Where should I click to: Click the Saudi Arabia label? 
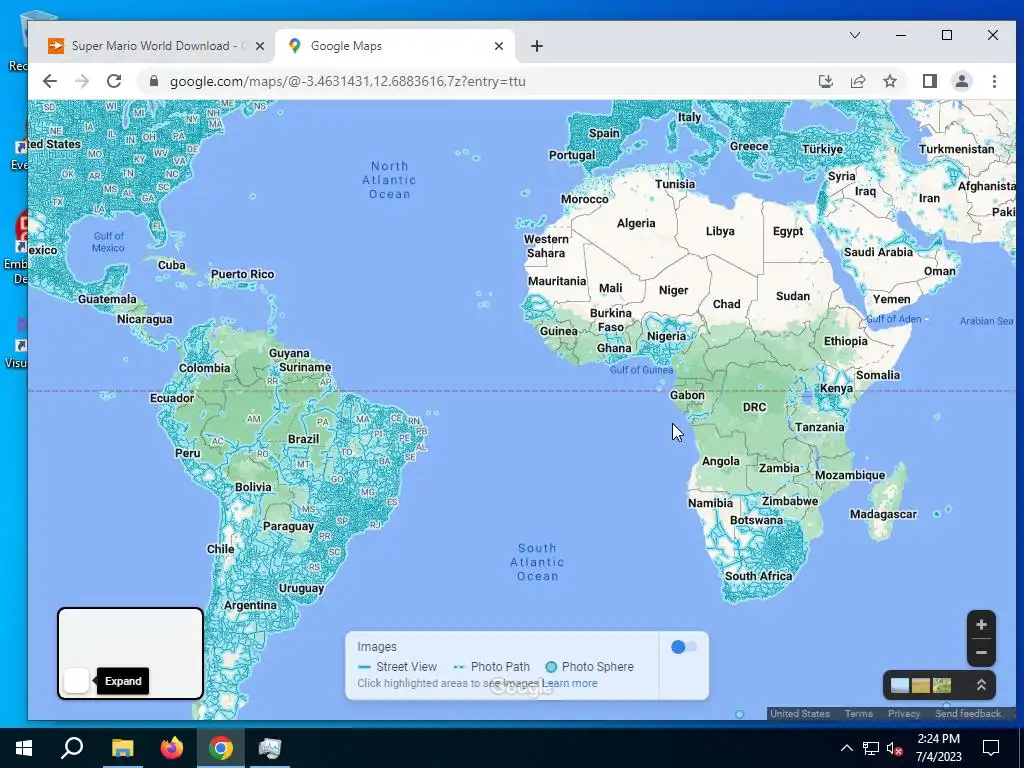pyautogui.click(x=878, y=252)
